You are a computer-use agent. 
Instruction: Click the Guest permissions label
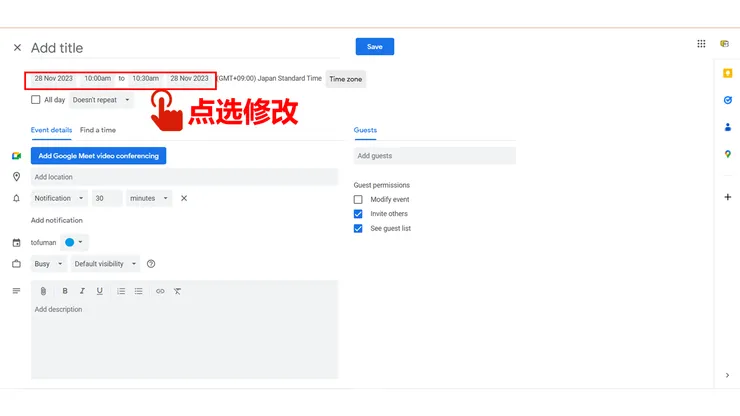click(382, 185)
